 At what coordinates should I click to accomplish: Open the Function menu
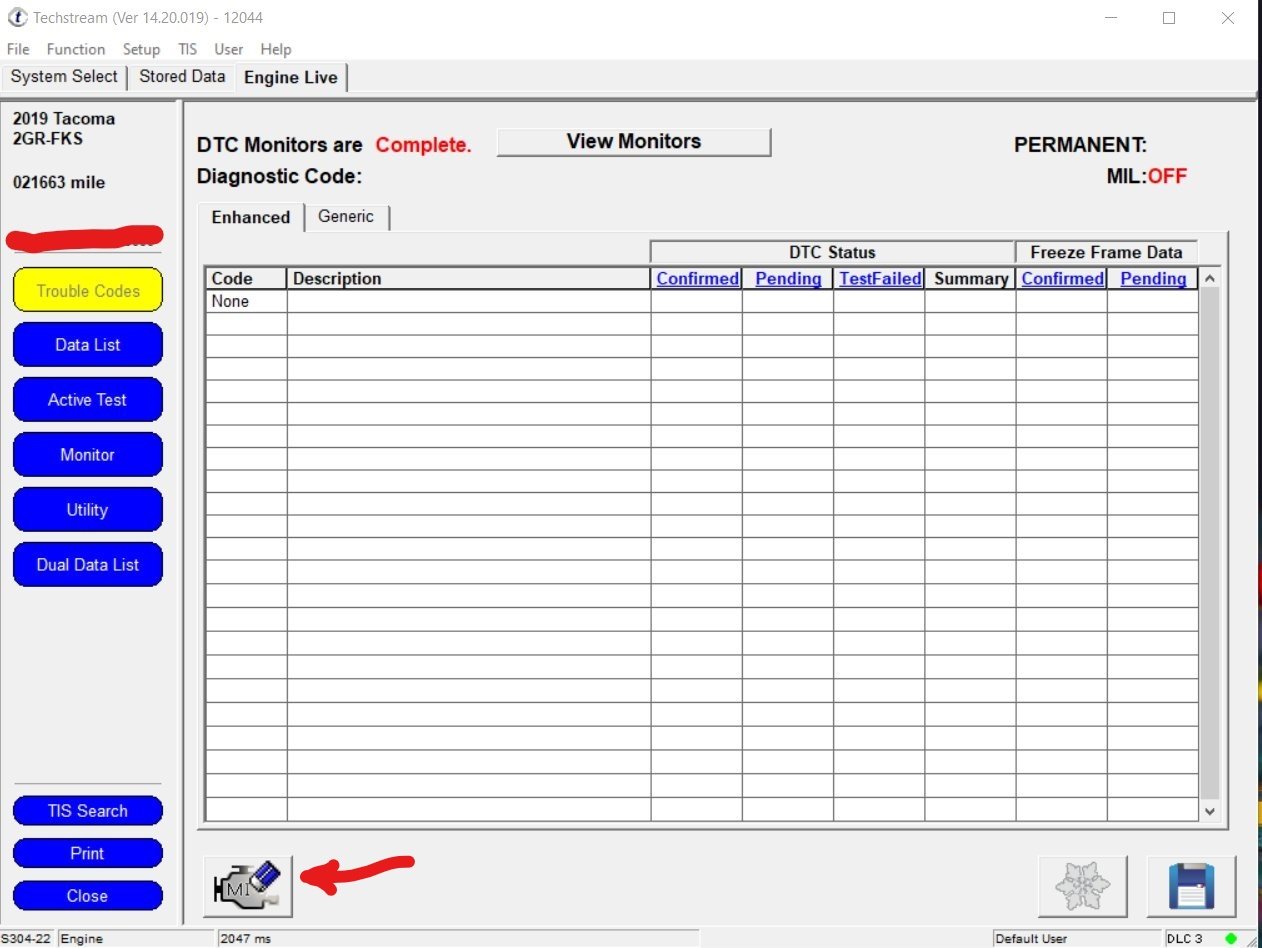click(x=76, y=49)
